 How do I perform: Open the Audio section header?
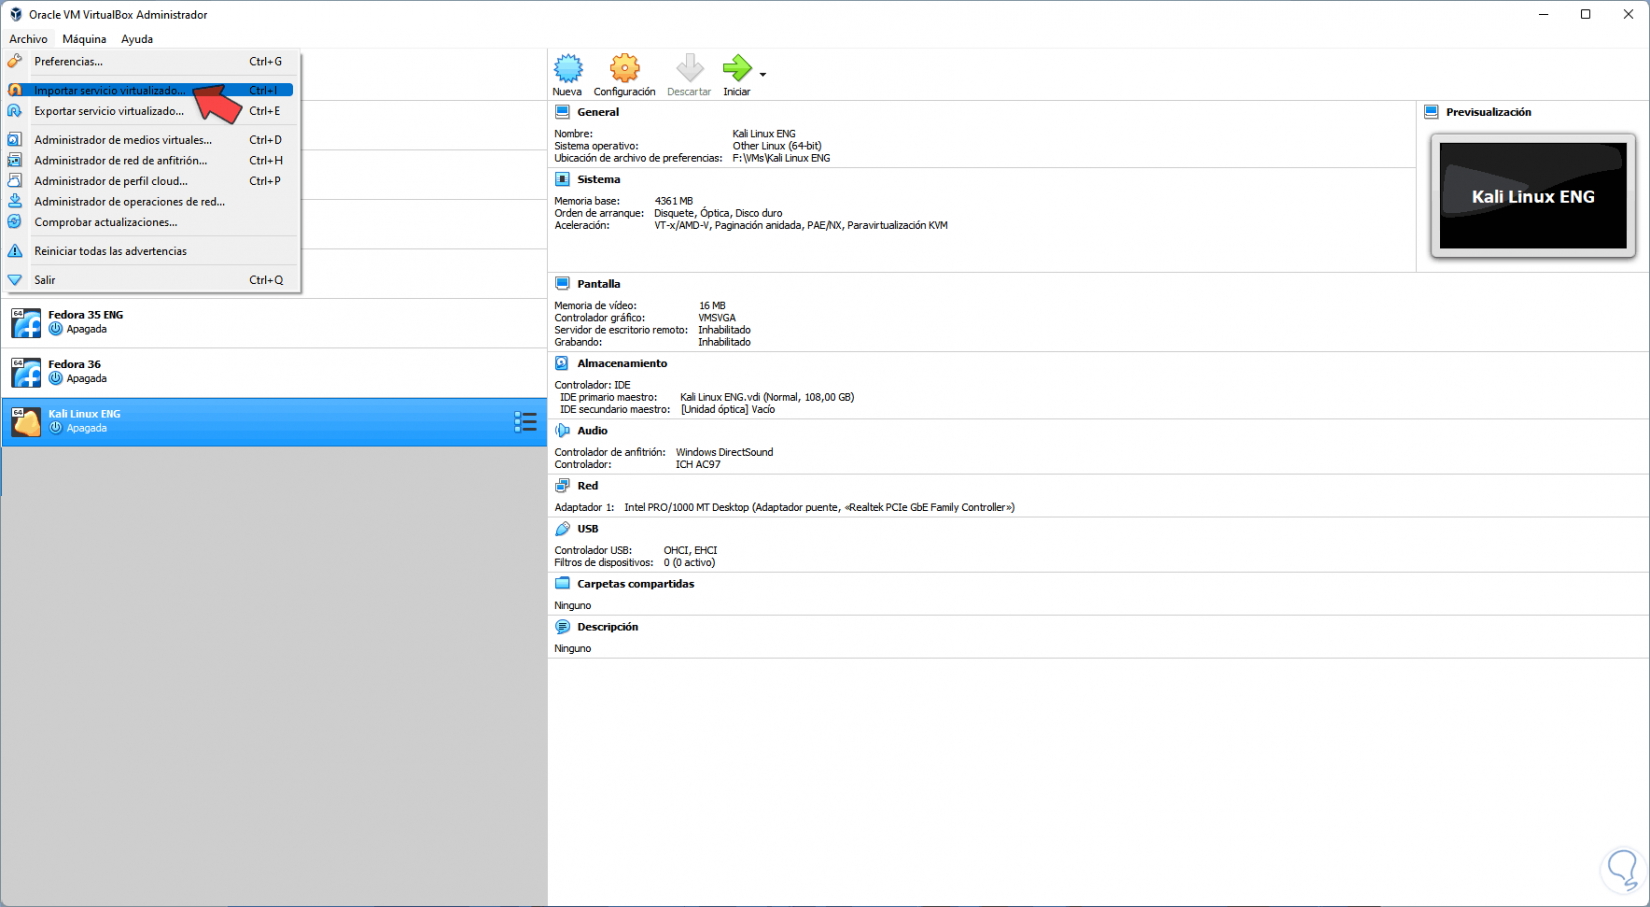592,430
